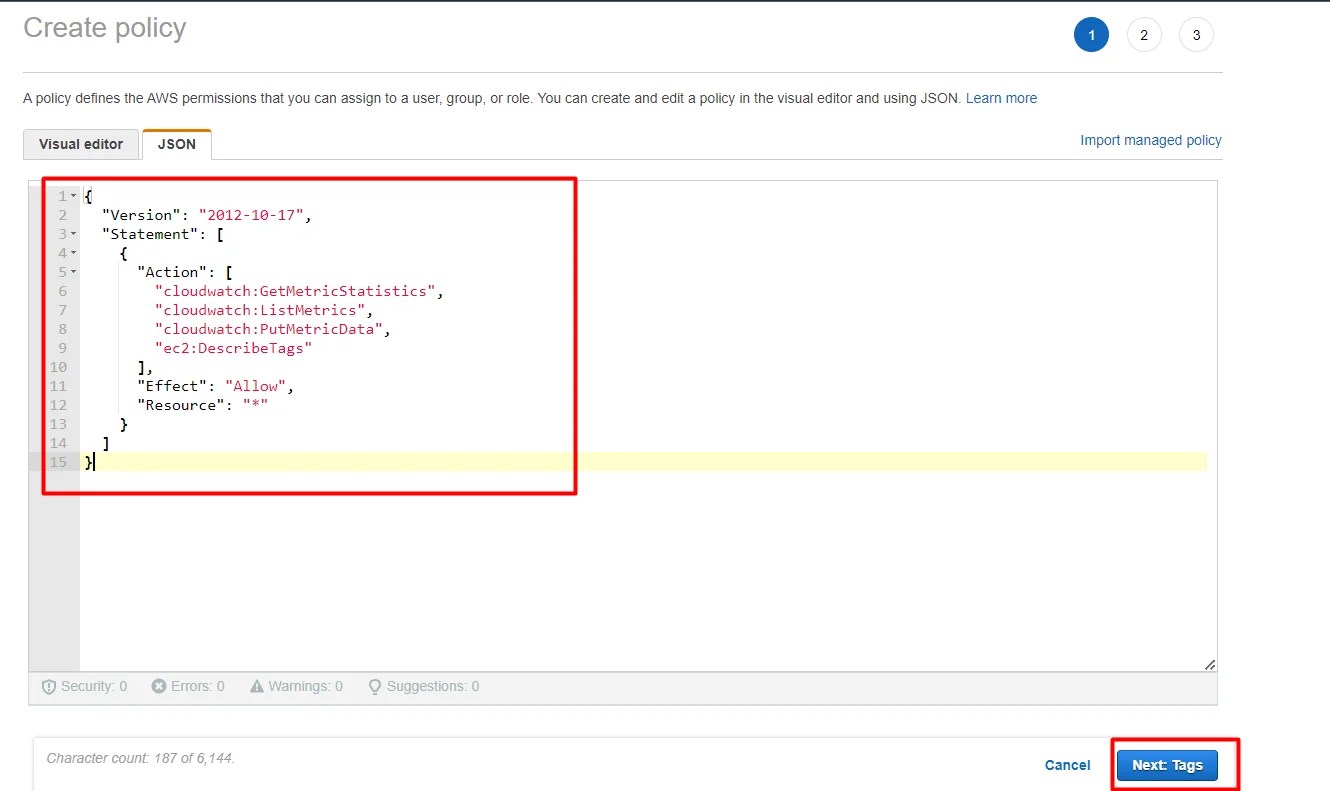Switch to the JSON tab
The width and height of the screenshot is (1330, 791).
176,144
